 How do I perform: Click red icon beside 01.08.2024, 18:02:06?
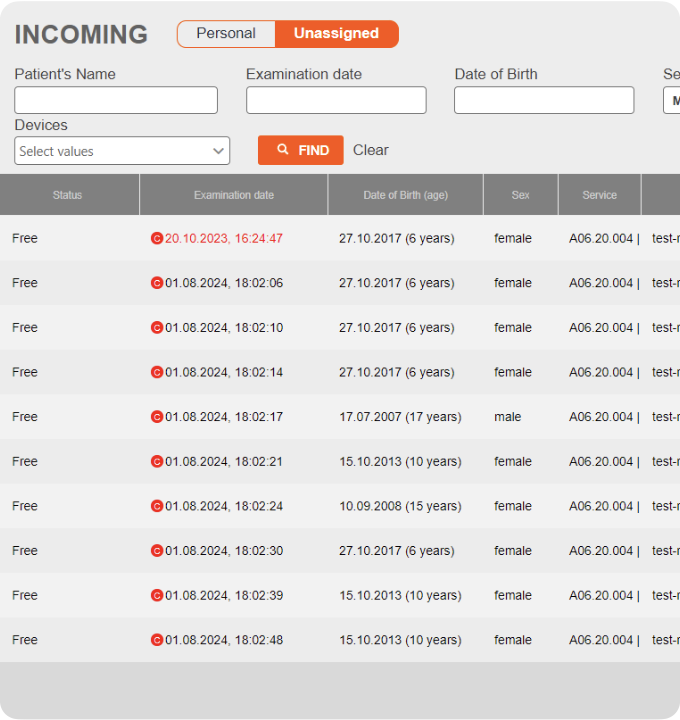(156, 283)
